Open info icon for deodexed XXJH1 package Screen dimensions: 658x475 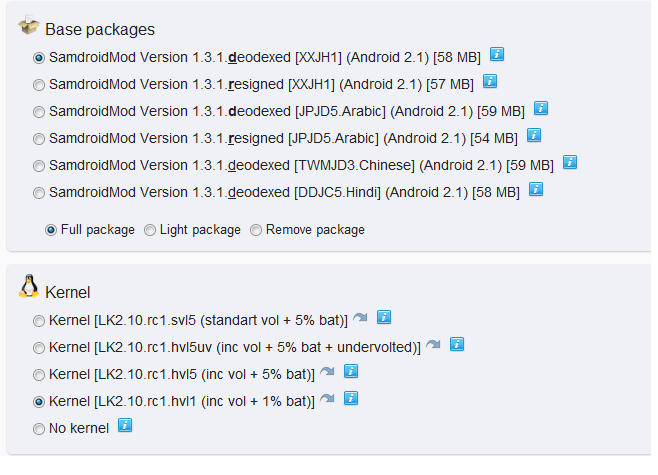pos(497,54)
